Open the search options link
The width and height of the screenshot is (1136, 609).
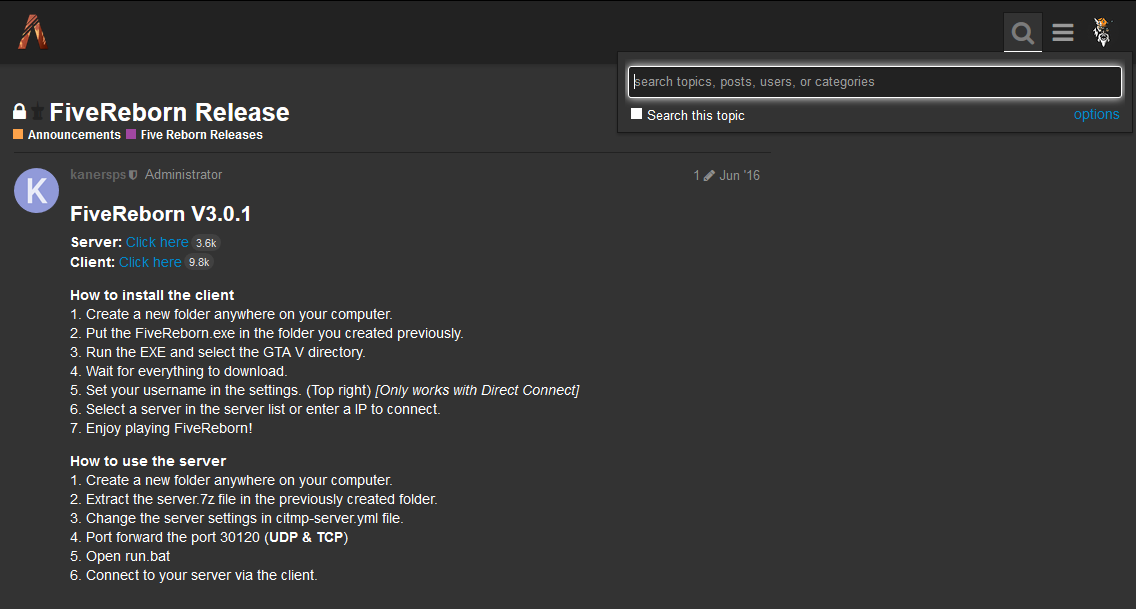(1096, 114)
